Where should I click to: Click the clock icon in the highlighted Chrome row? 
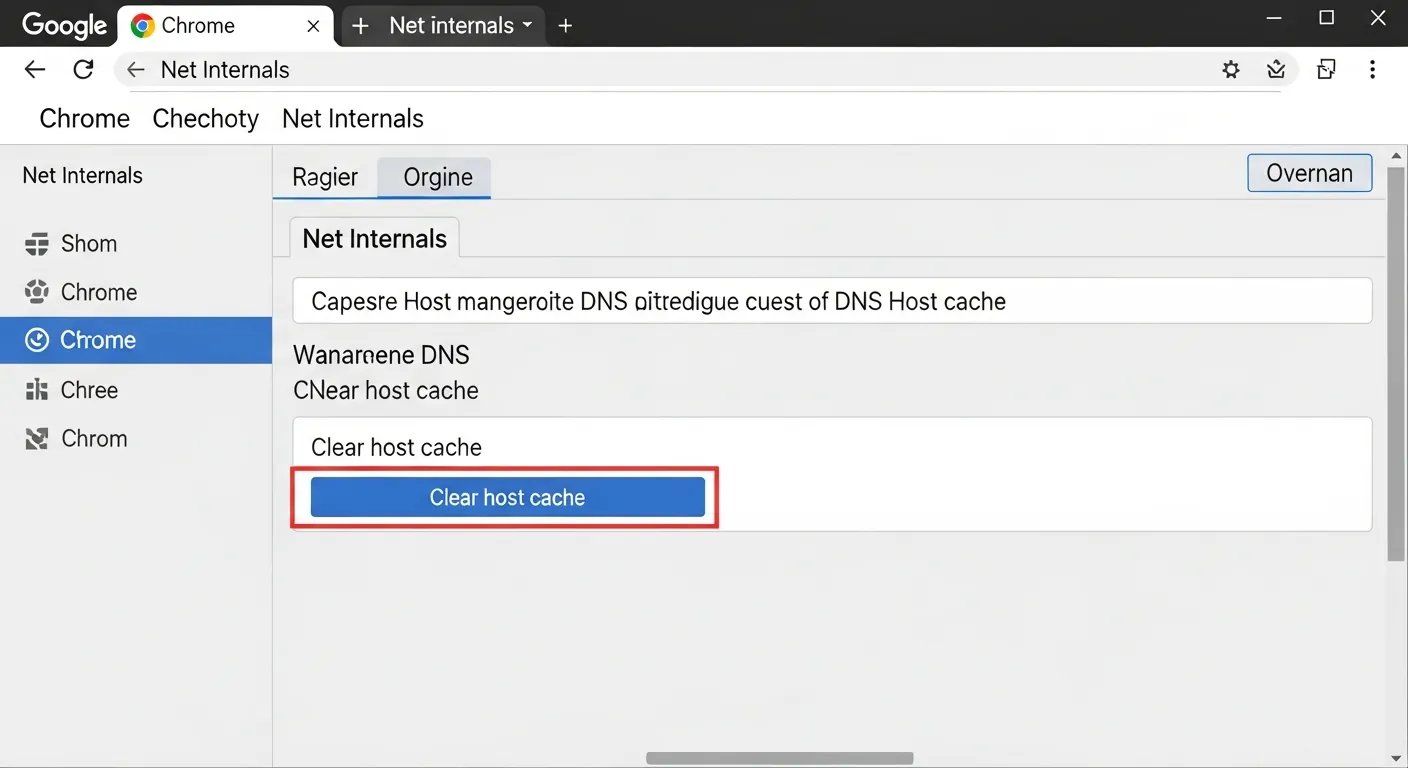tap(37, 340)
